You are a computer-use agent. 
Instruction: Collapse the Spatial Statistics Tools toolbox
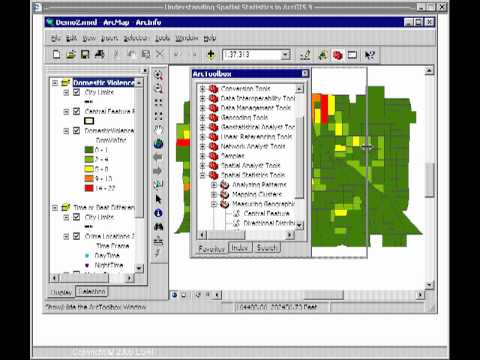click(x=202, y=175)
